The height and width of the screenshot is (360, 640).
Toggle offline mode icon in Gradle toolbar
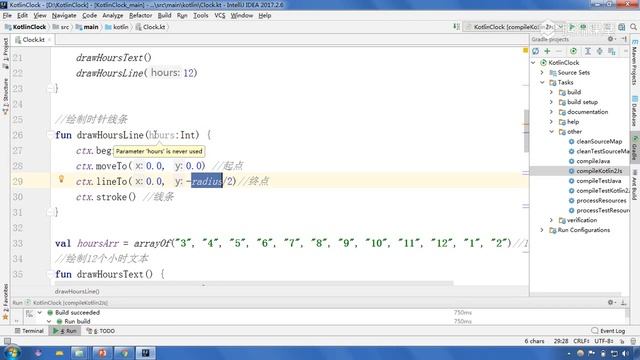(611, 51)
